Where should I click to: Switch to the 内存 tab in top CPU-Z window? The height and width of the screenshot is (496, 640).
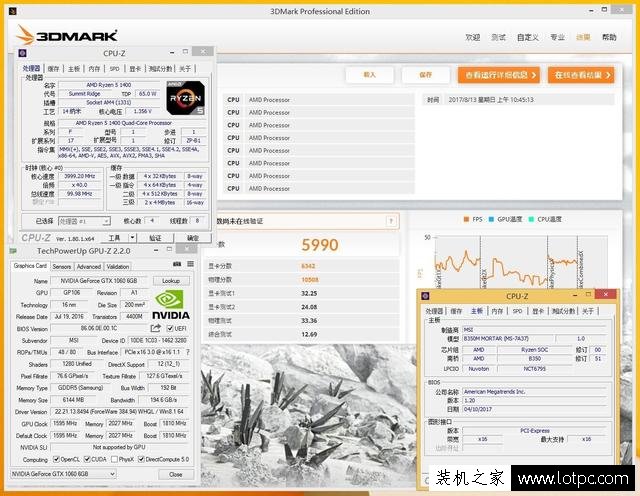coord(94,69)
